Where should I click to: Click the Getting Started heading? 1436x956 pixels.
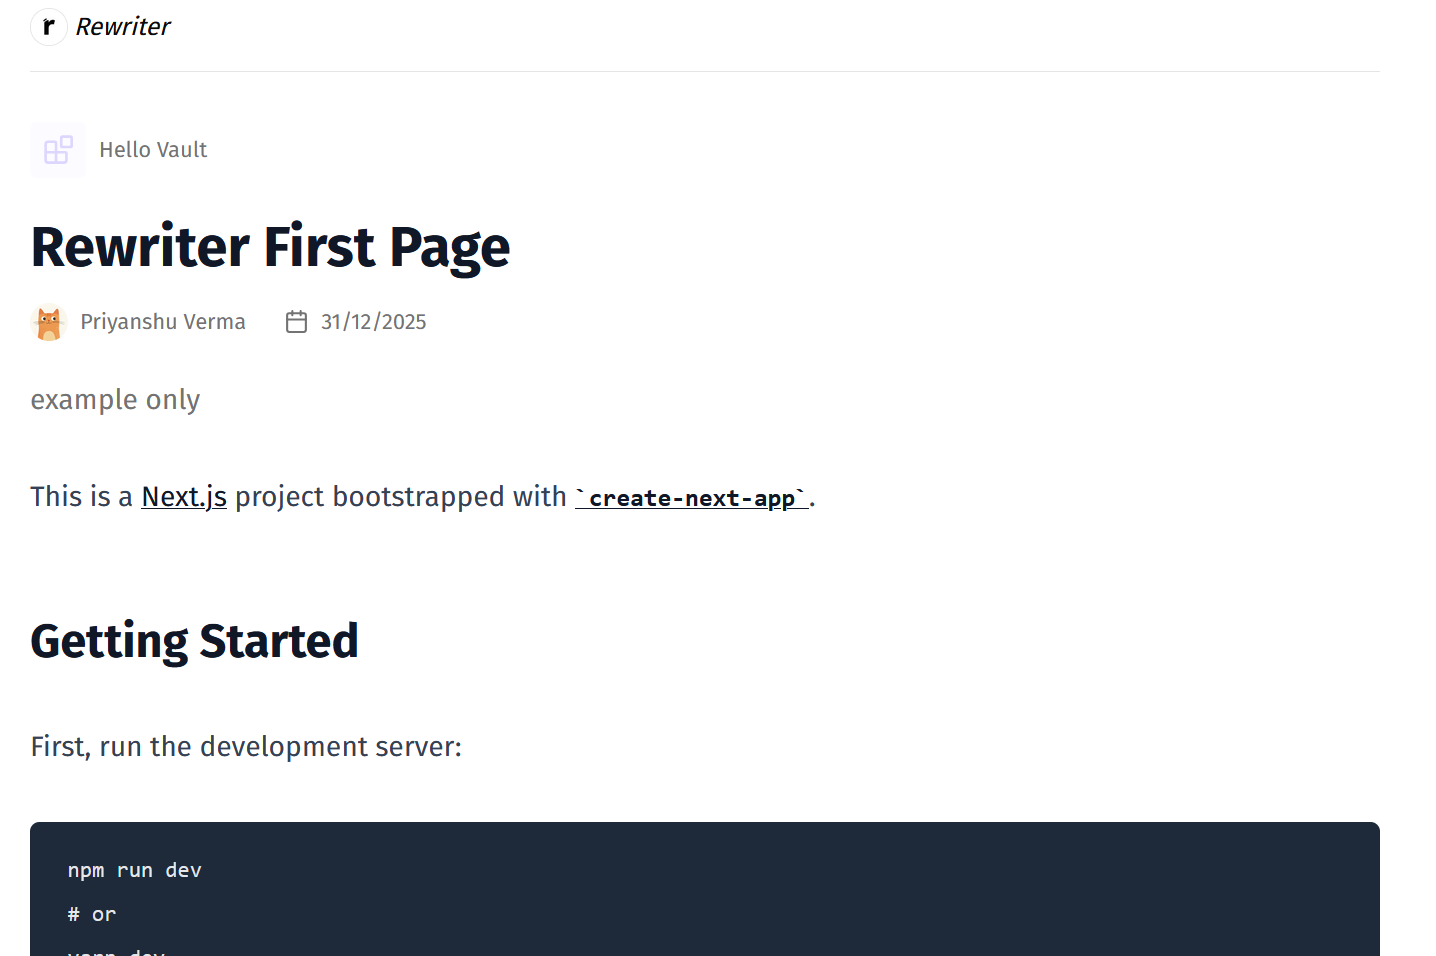pyautogui.click(x=194, y=641)
